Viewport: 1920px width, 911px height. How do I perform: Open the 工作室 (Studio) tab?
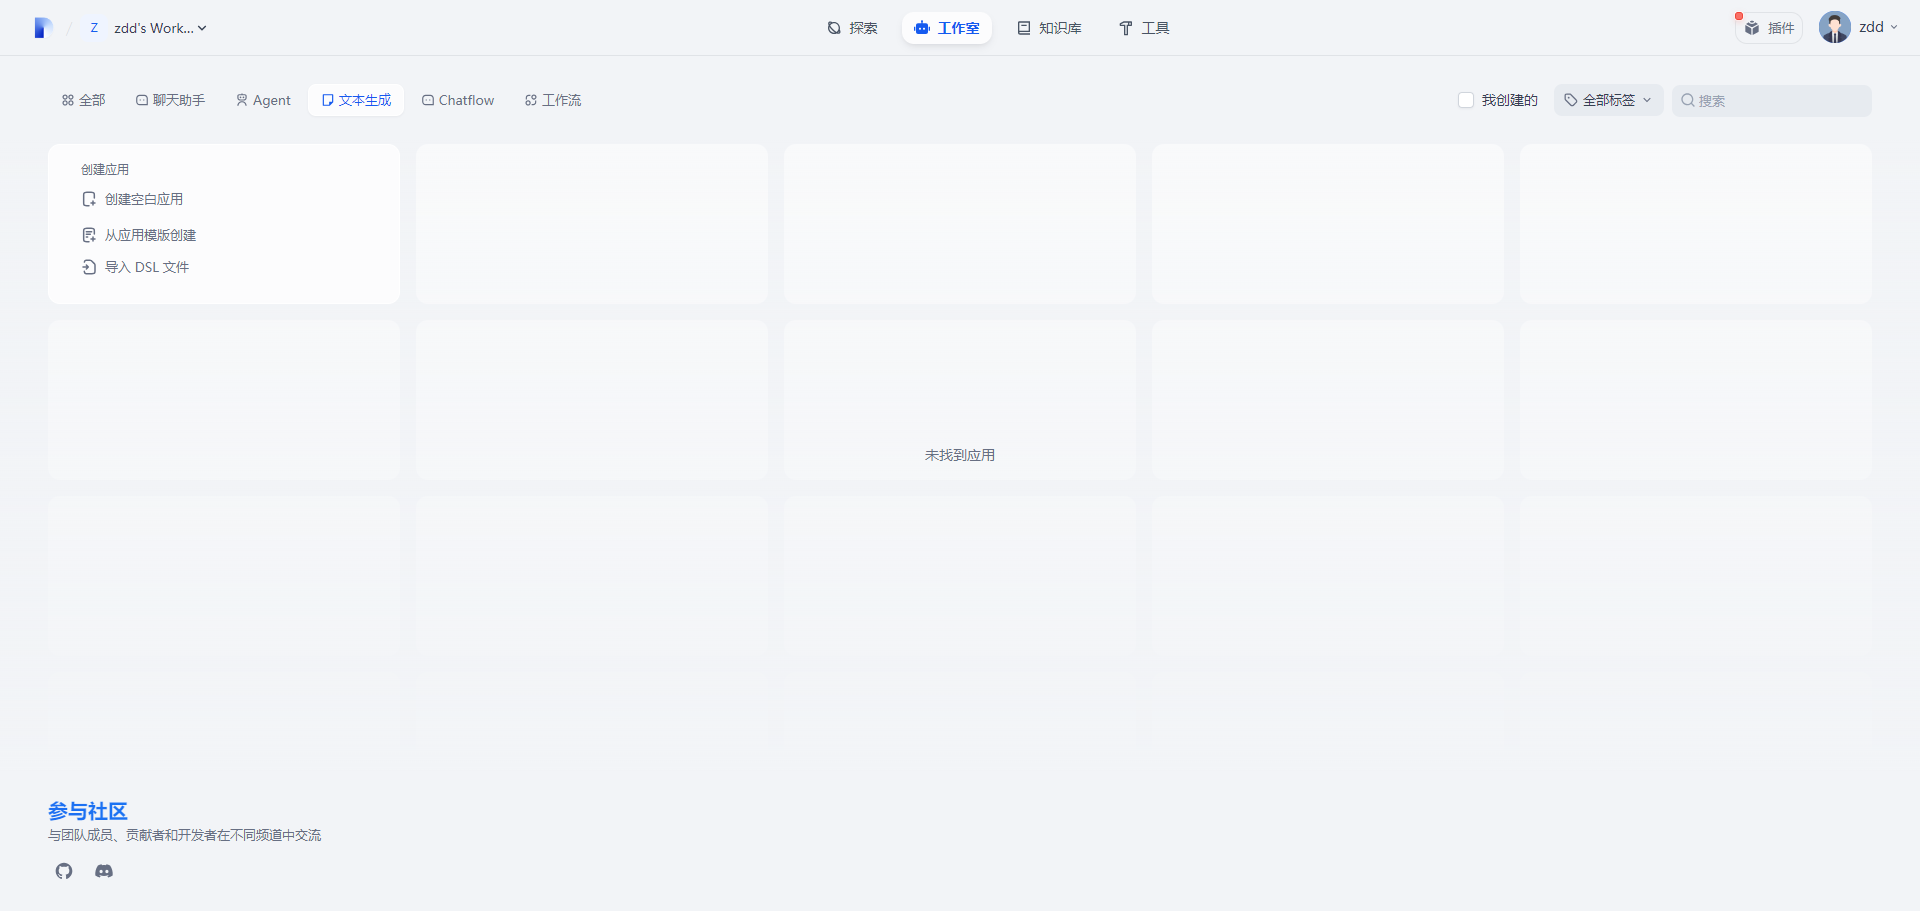(x=947, y=28)
